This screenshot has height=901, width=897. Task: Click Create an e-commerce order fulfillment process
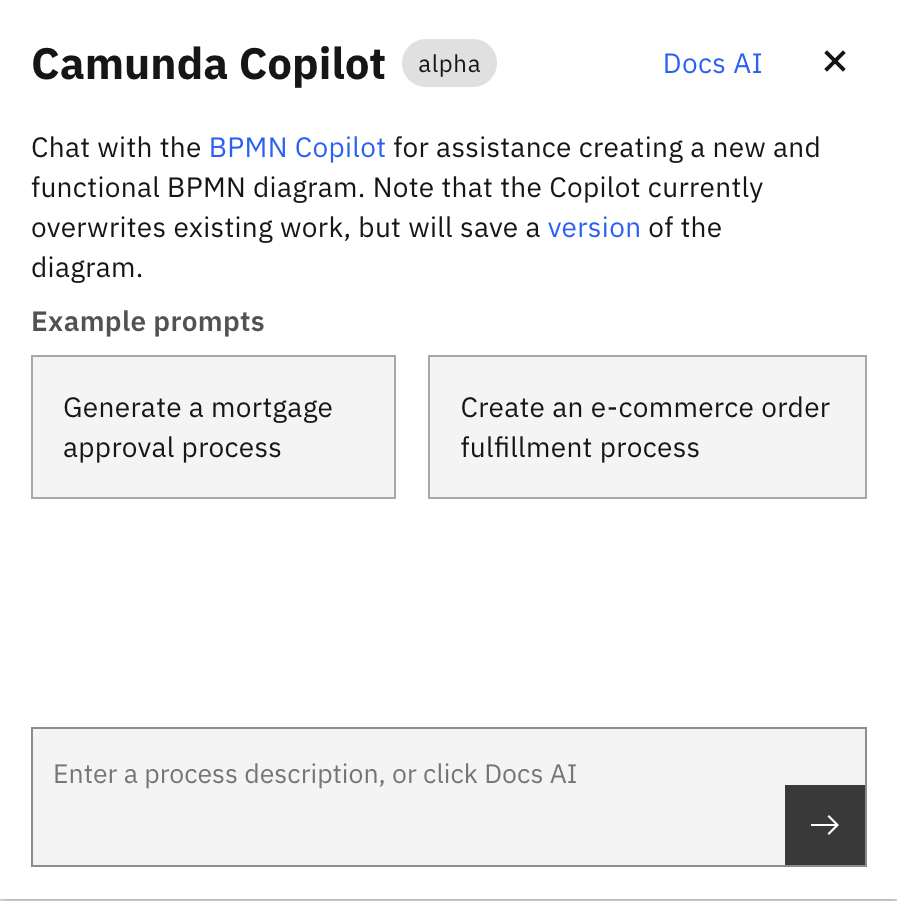[x=646, y=426]
